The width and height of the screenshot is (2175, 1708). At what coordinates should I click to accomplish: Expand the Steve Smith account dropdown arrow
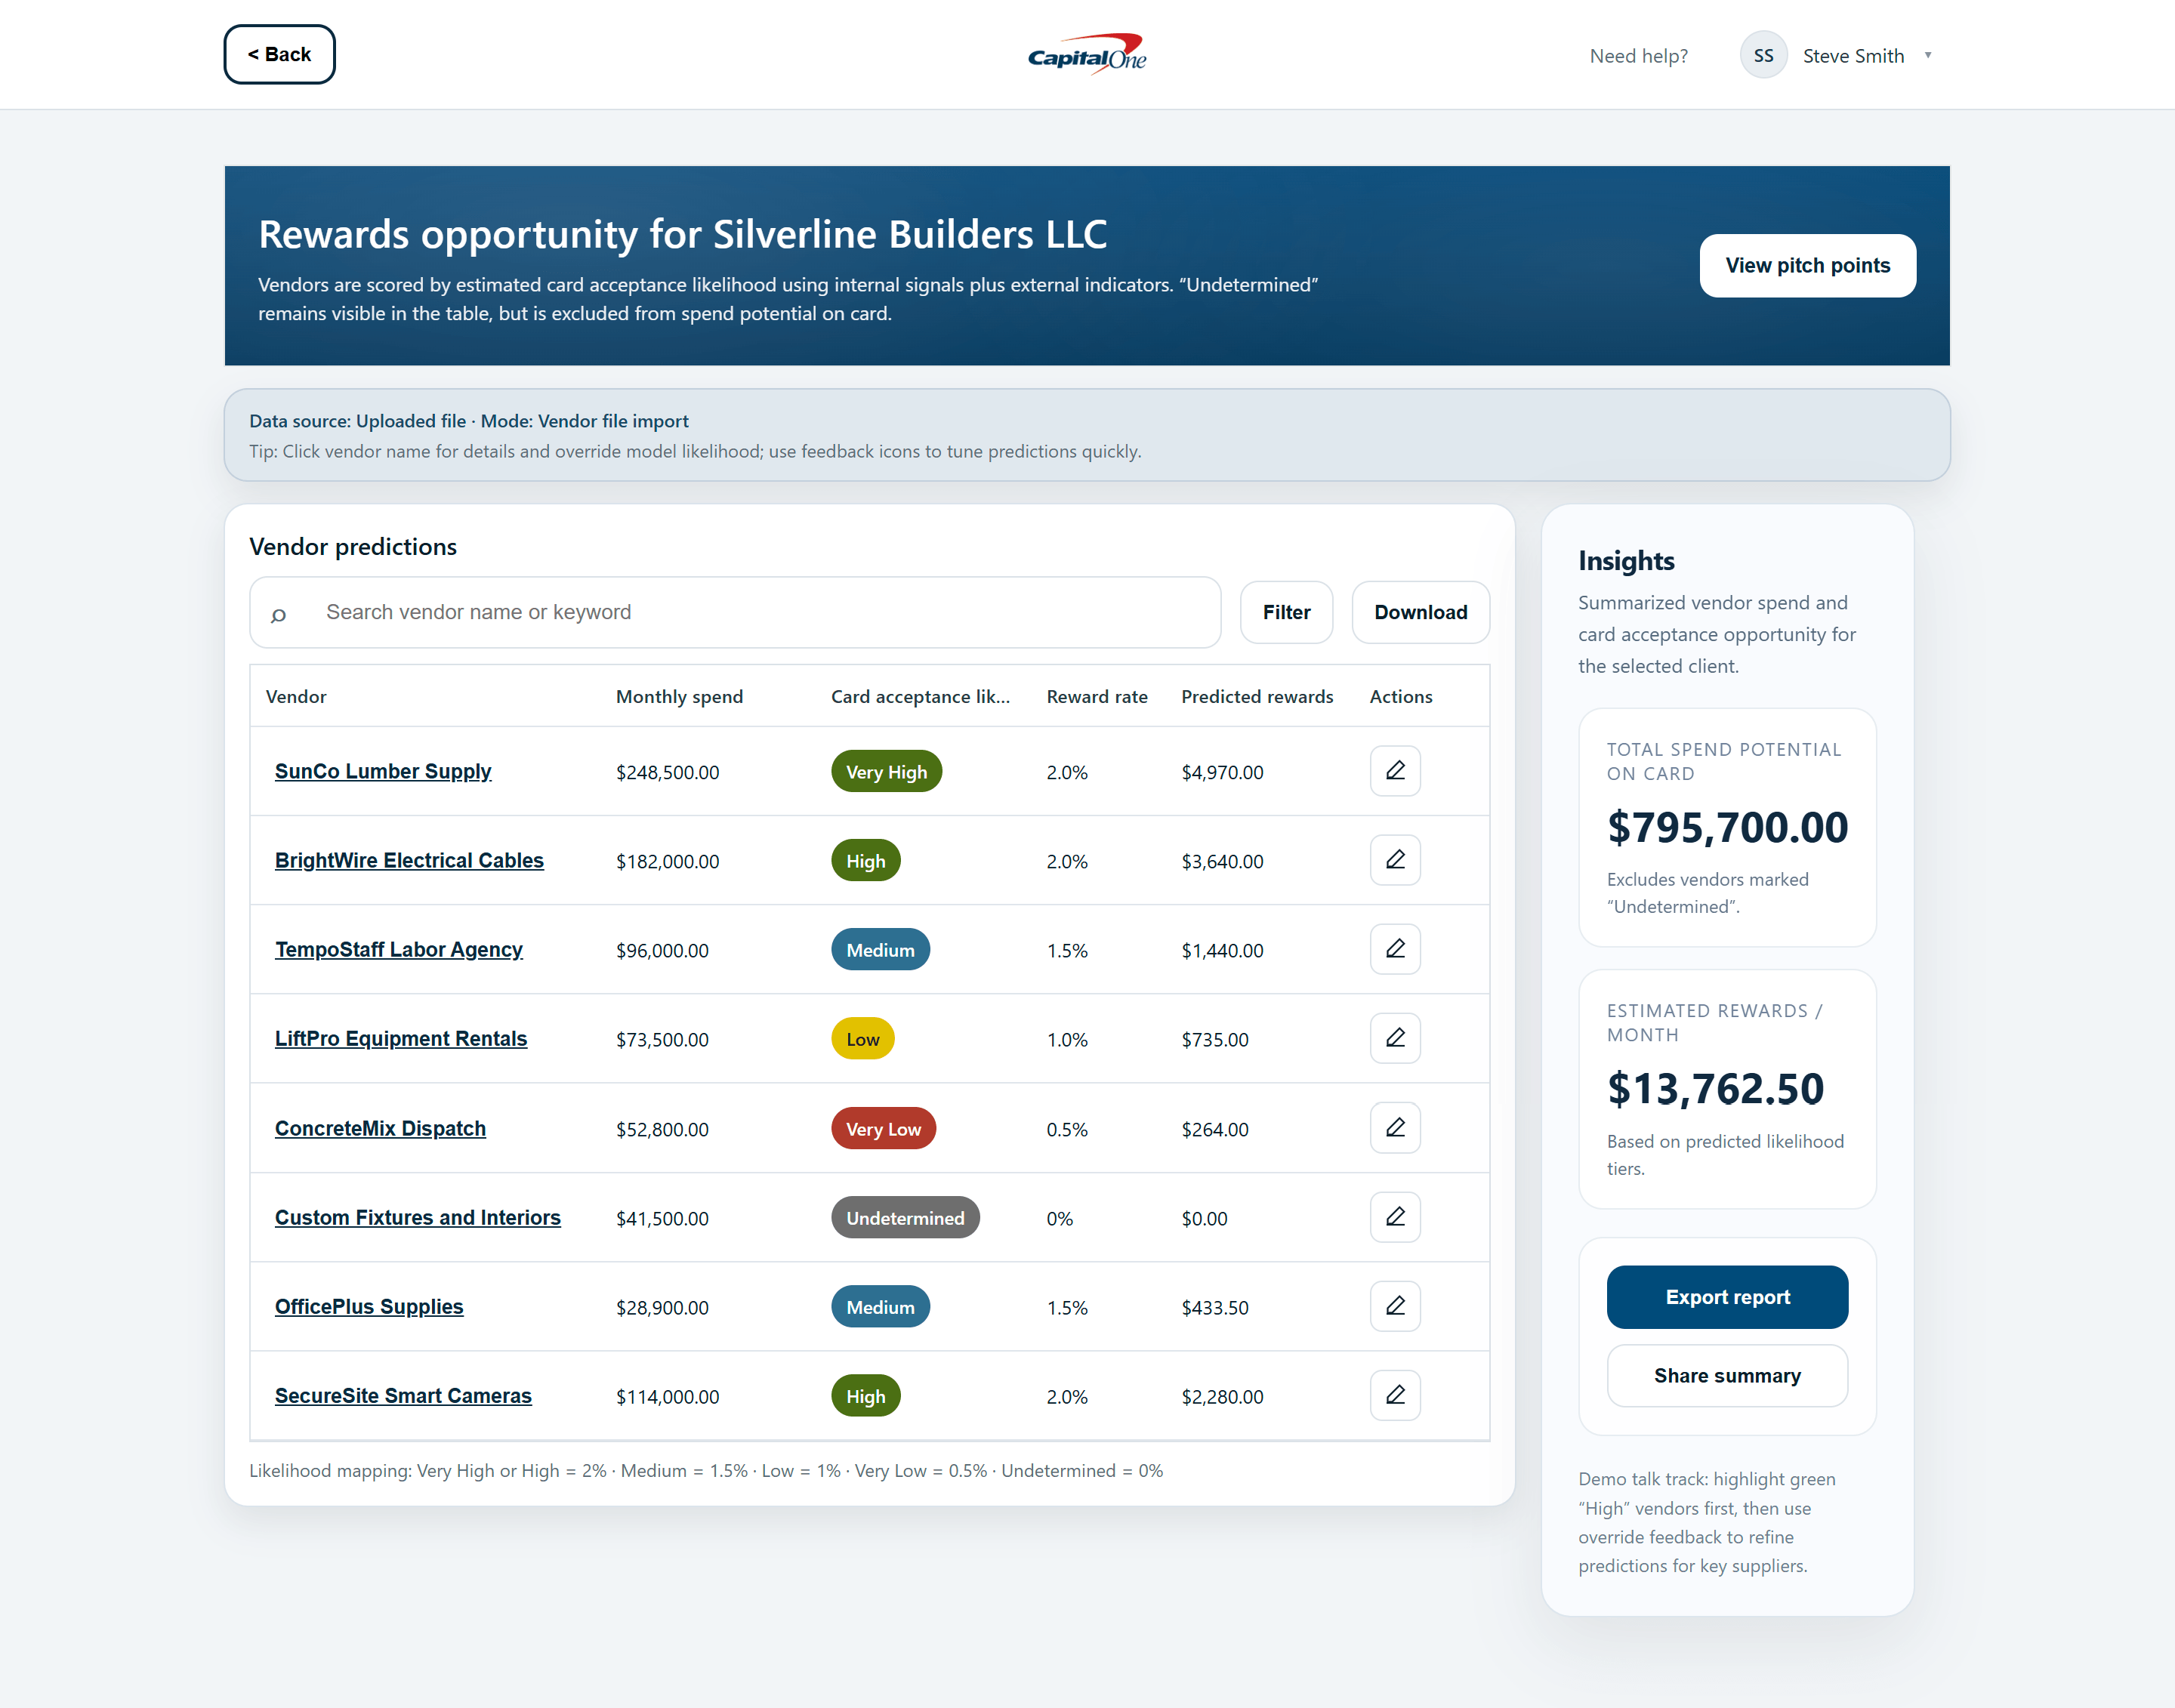[1928, 55]
